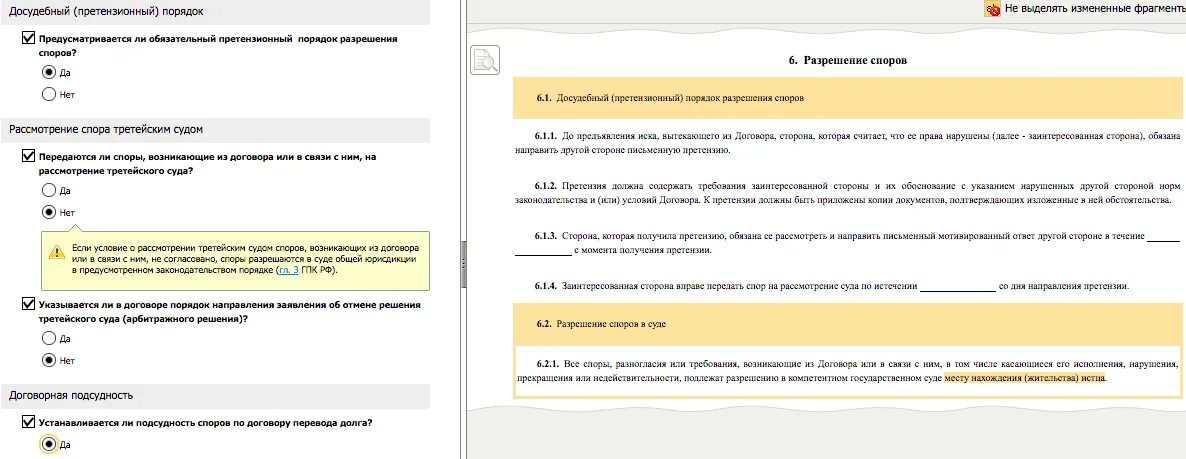Viewport: 1186px width, 459px height.
Task: Select 'Да' for mandatory pretension procedure
Action: click(49, 73)
